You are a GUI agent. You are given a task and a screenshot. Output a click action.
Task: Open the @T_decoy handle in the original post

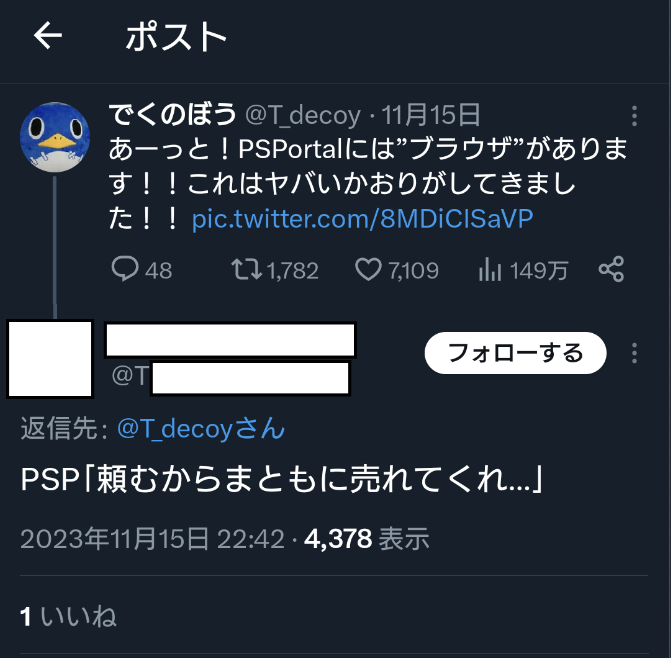pyautogui.click(x=303, y=116)
